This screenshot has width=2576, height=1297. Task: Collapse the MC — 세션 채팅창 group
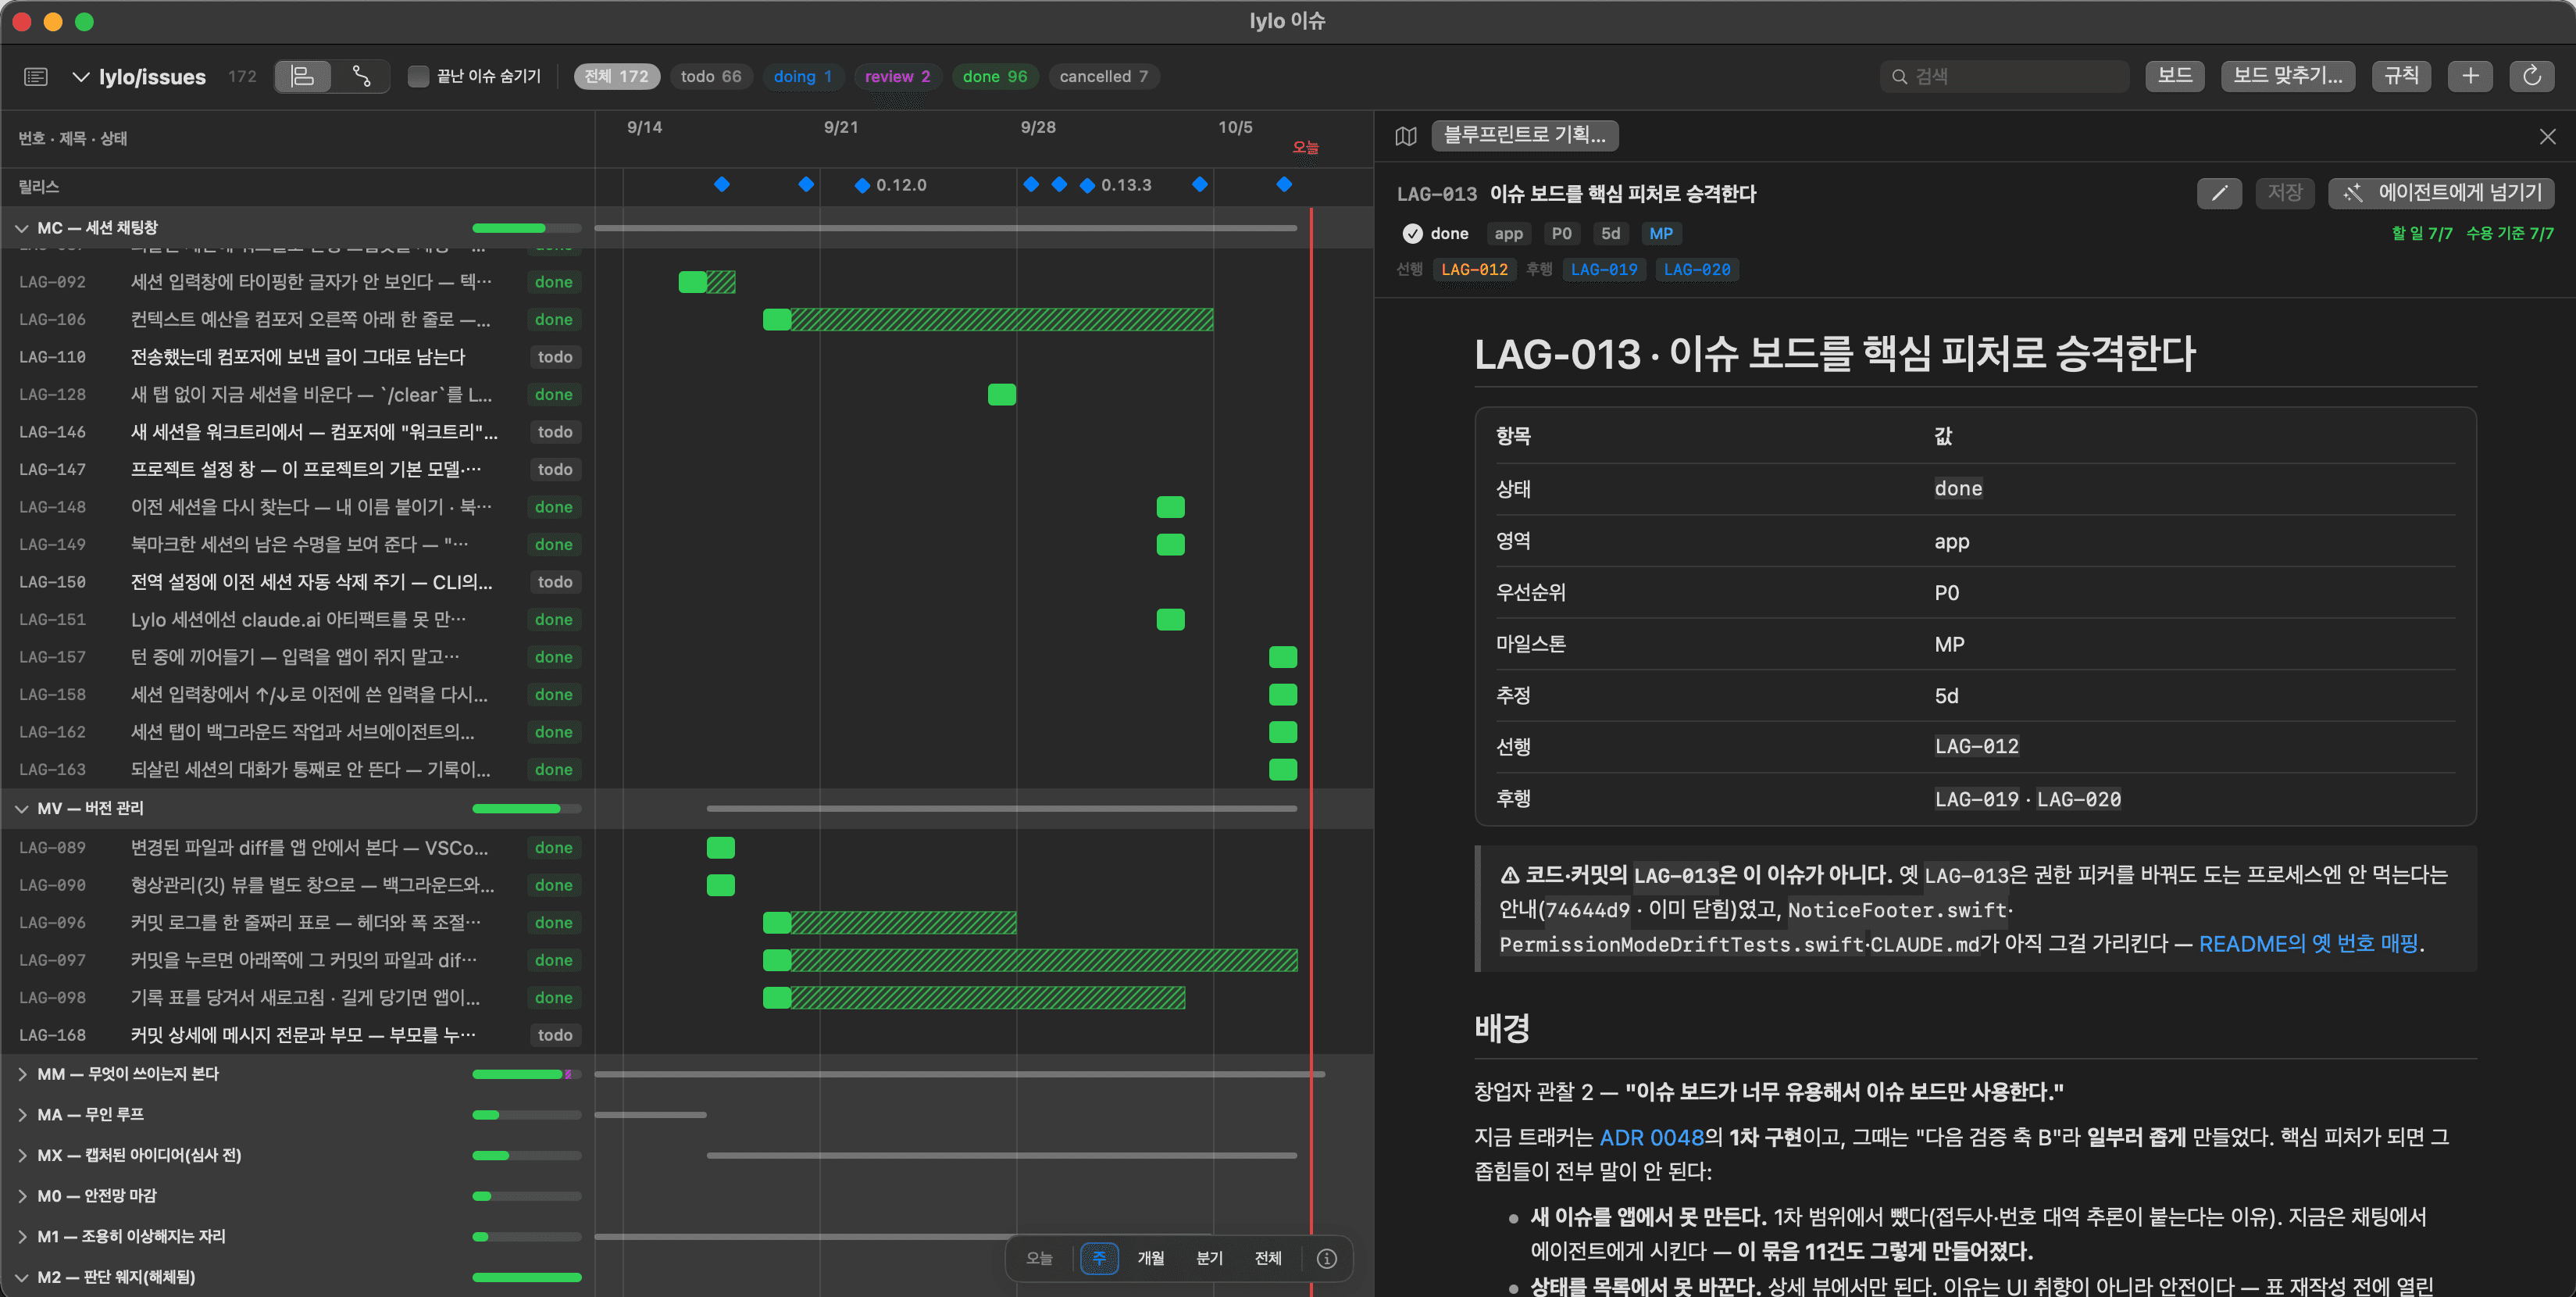(x=21, y=228)
